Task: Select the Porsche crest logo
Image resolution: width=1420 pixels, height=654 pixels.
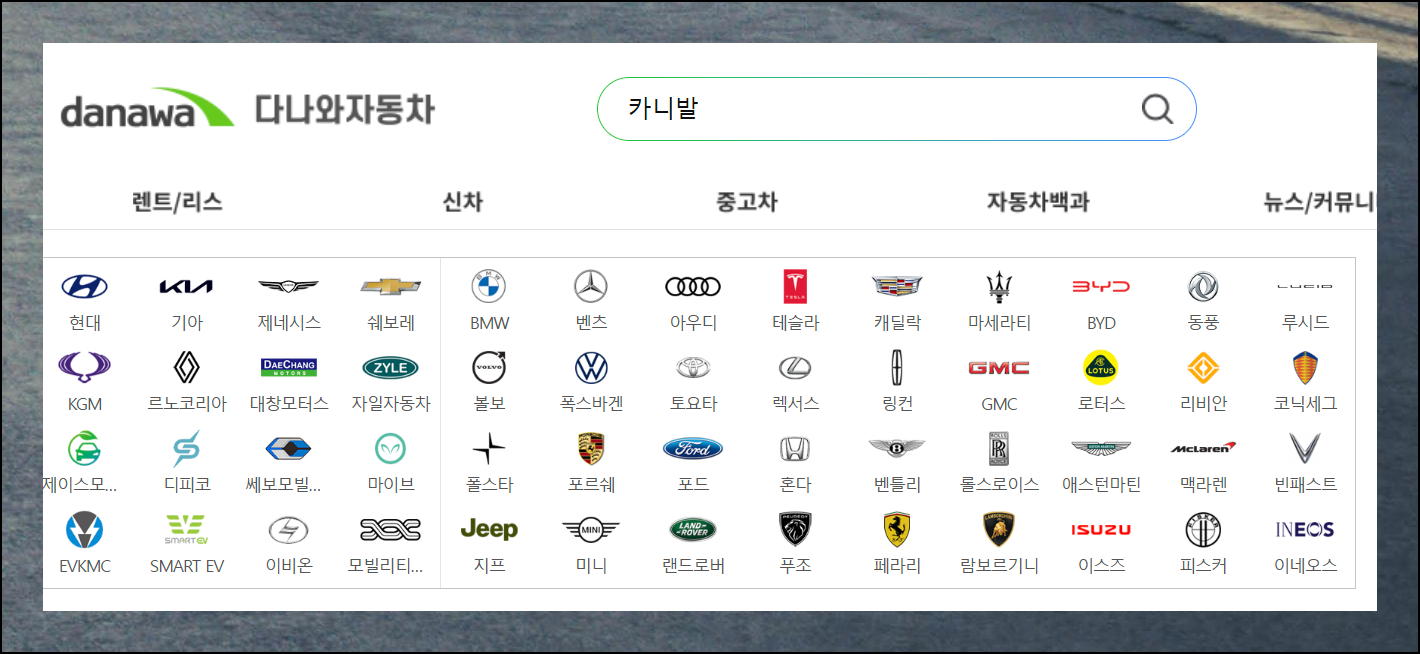Action: 591,449
